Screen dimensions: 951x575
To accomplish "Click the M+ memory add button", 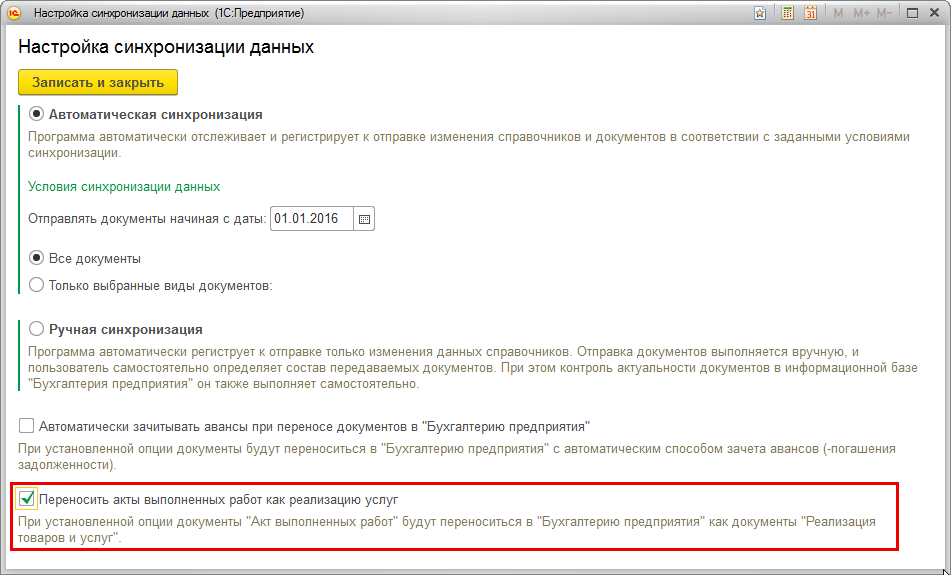I will pos(861,13).
